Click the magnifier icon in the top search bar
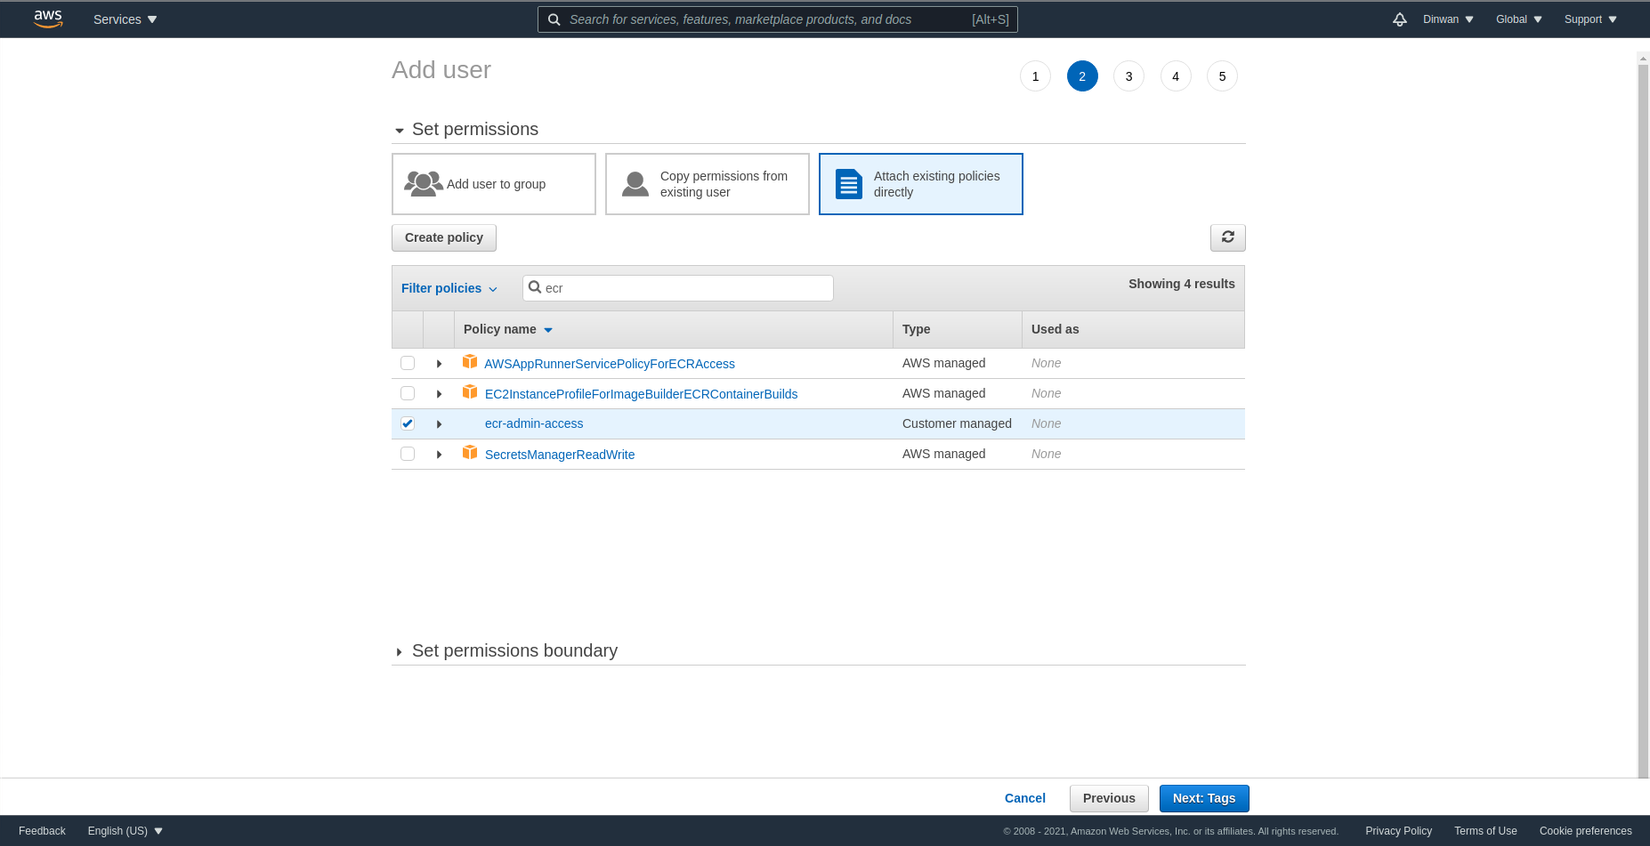This screenshot has width=1650, height=846. click(554, 19)
